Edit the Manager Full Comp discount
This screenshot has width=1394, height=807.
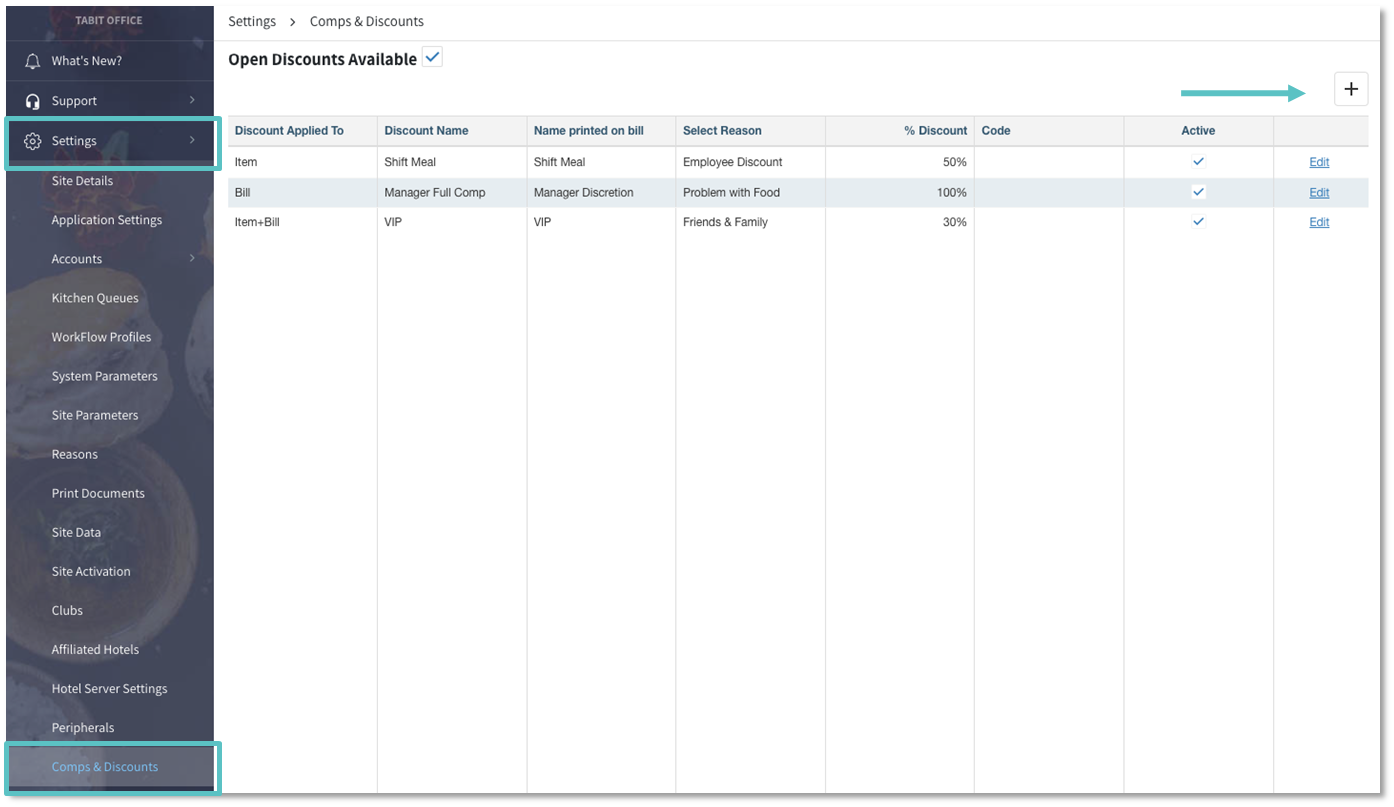point(1319,193)
